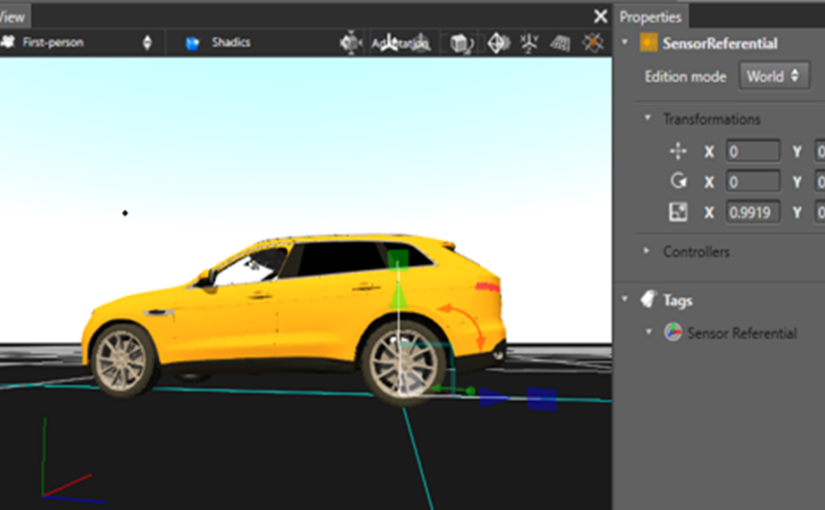The image size is (825, 510).
Task: Open the Shadics rendering mode selector
Action: click(218, 43)
